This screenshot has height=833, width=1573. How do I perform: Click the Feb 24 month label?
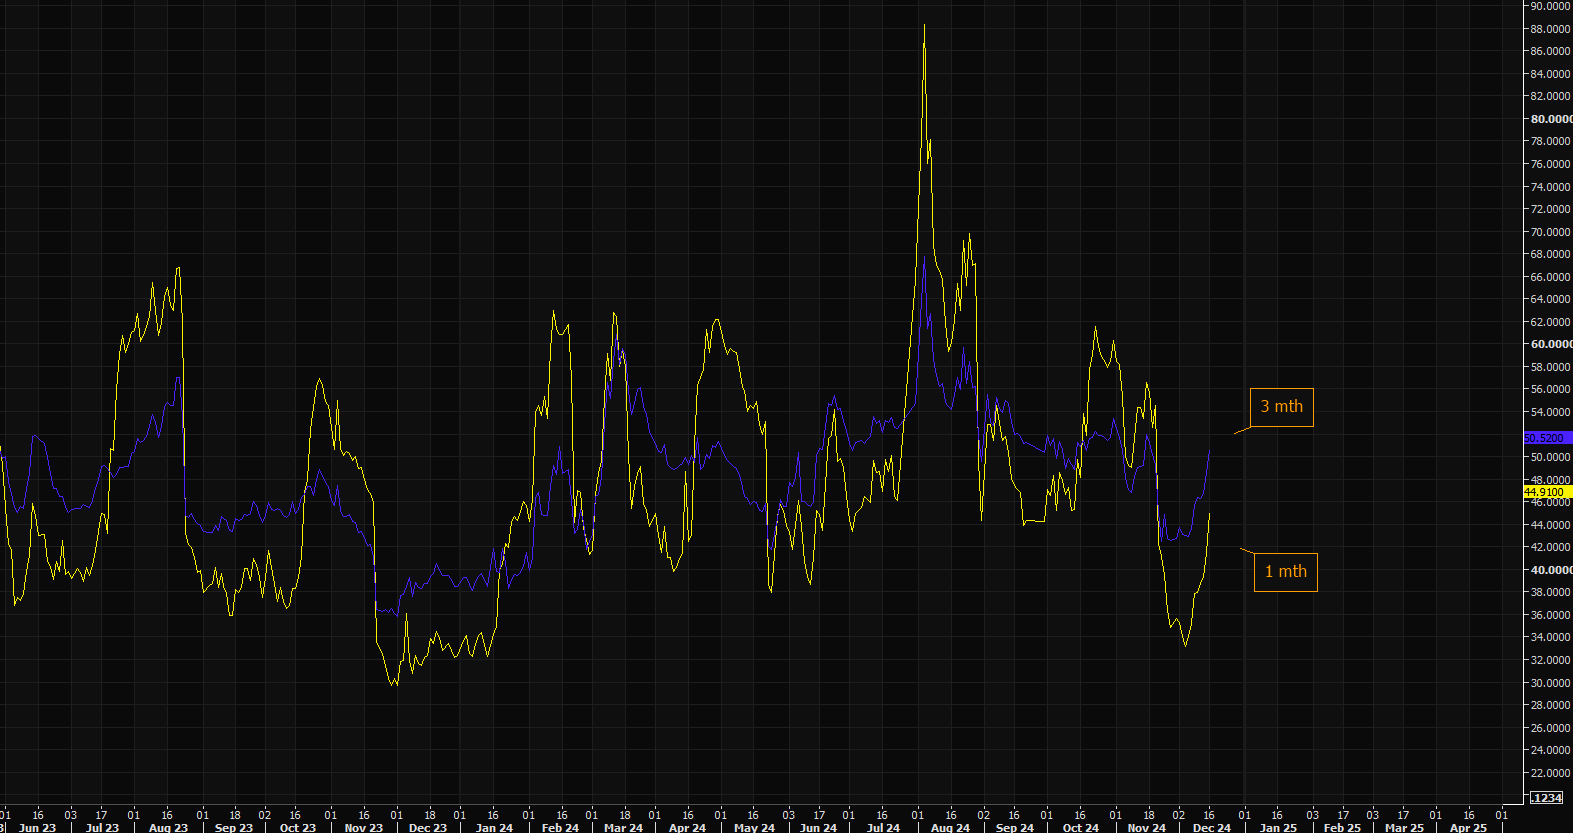[x=560, y=827]
